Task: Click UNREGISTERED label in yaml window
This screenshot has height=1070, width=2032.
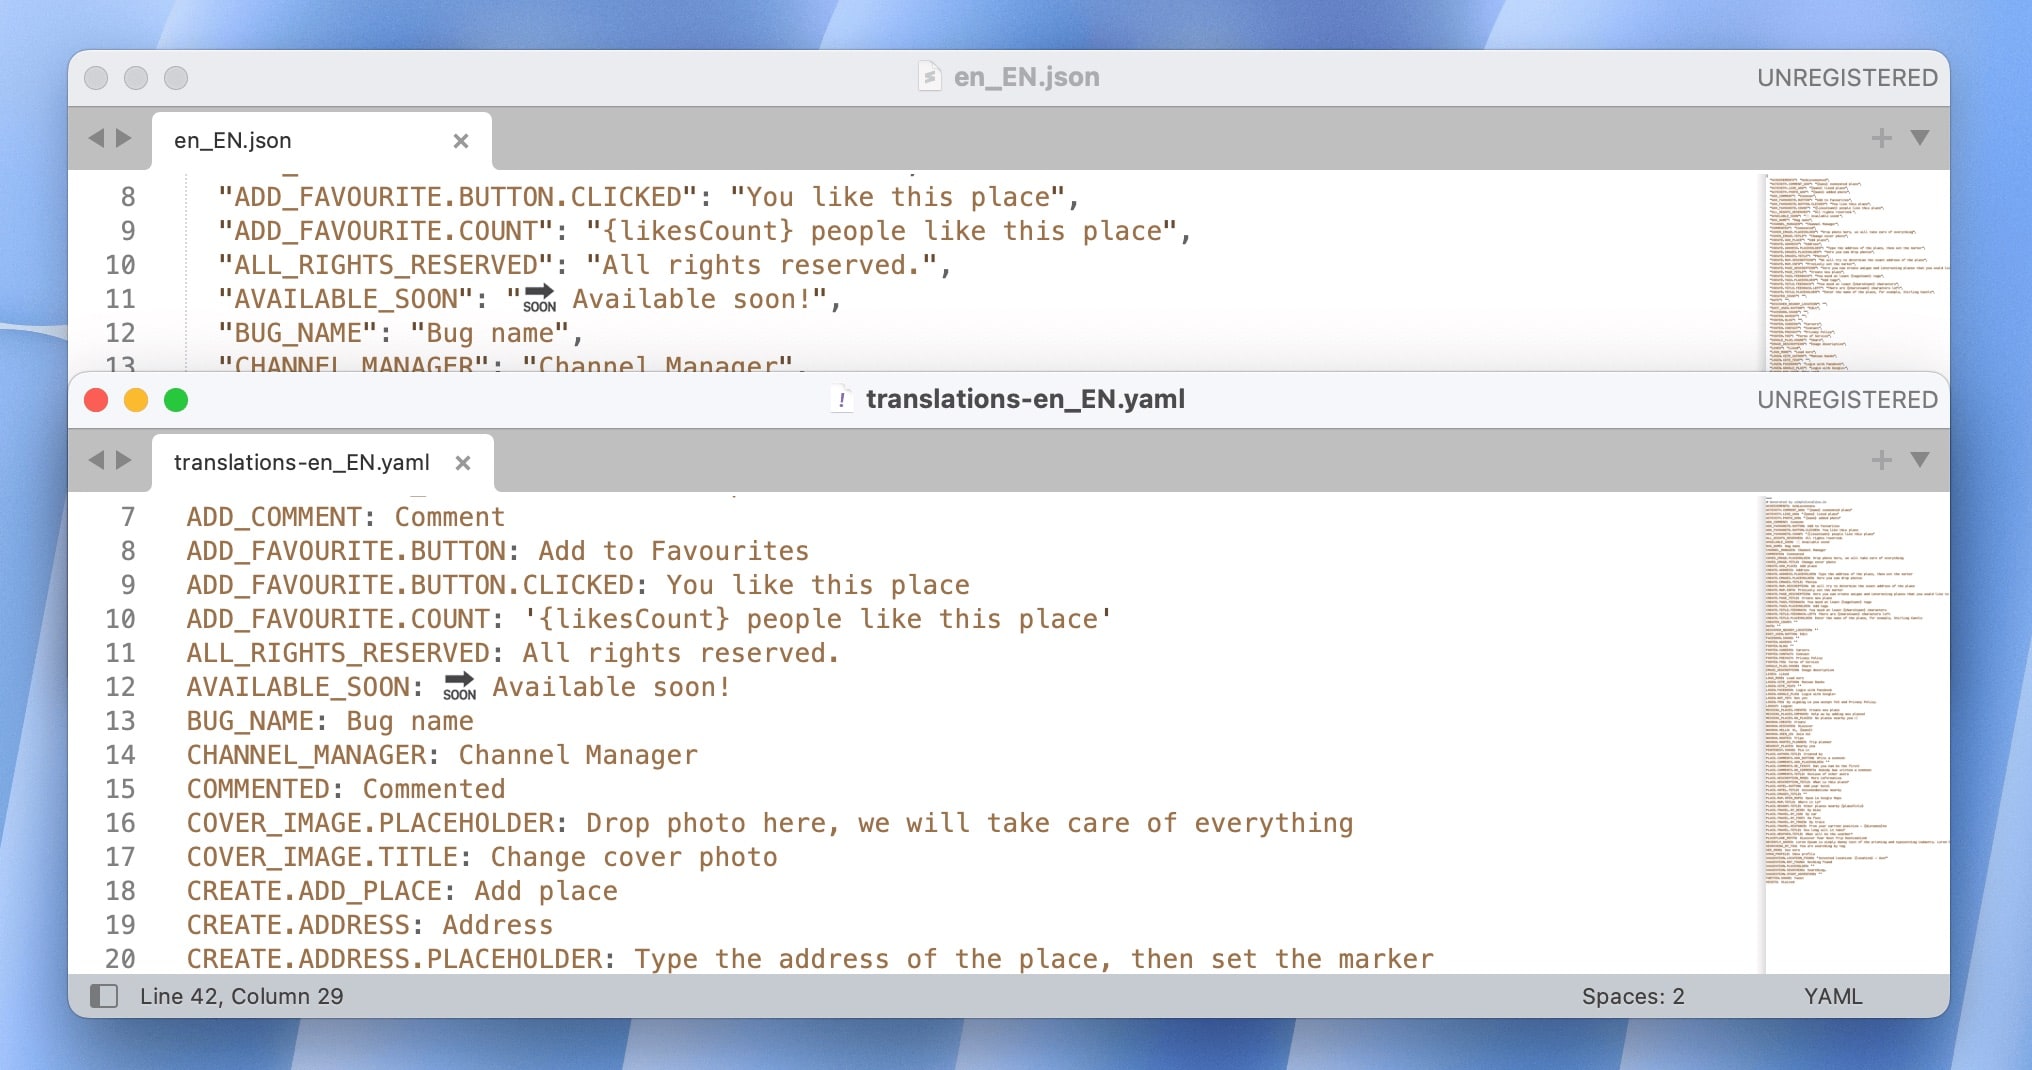Action: click(1847, 400)
